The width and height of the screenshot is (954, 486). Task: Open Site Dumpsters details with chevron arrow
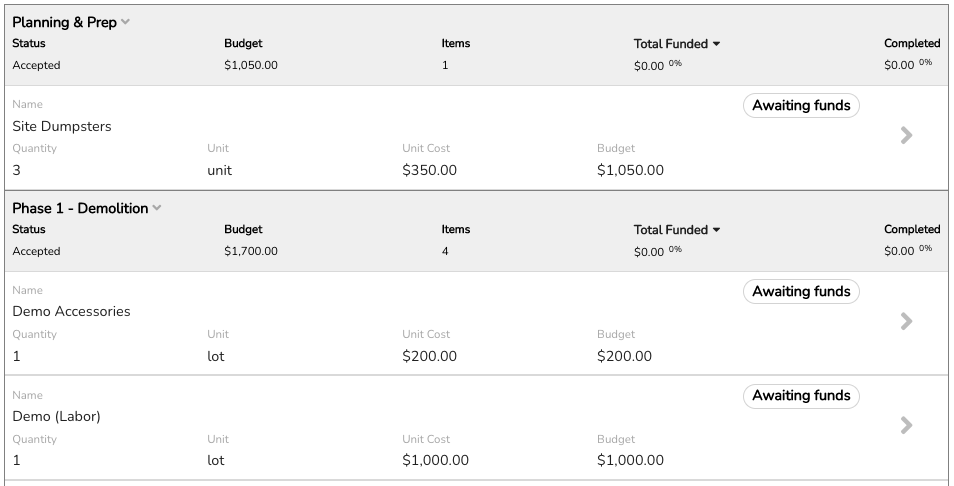click(907, 135)
